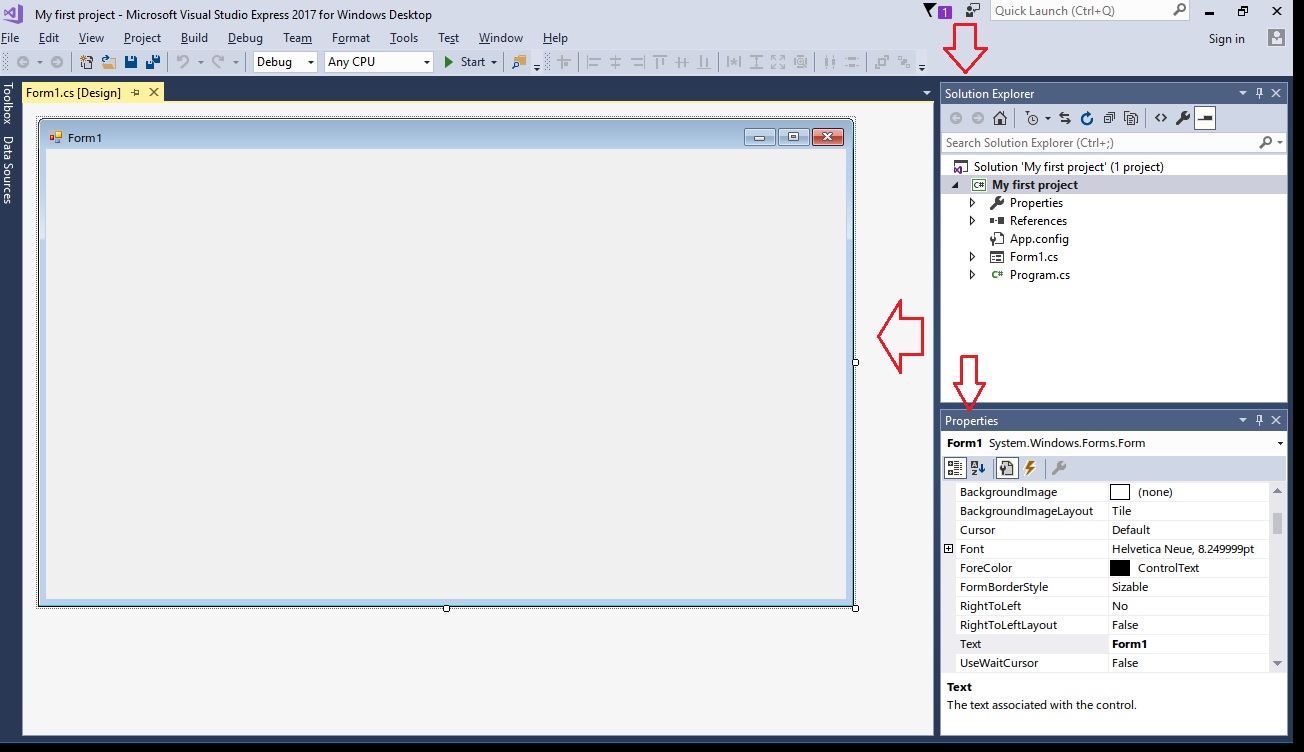
Task: Toggle the pin on Form1.cs [Design] tab
Action: 135,91
